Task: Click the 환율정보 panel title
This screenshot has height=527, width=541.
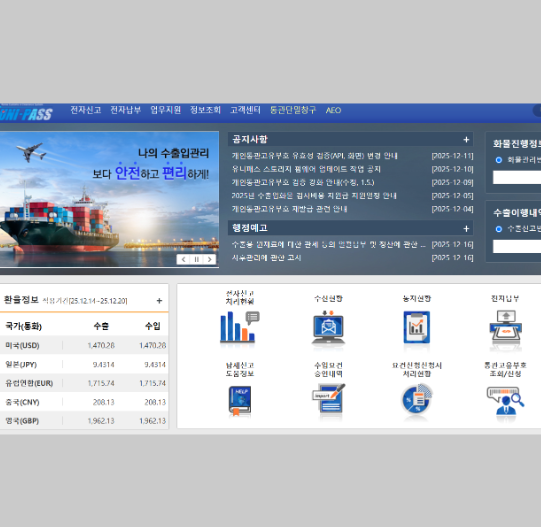Action: tap(21, 300)
